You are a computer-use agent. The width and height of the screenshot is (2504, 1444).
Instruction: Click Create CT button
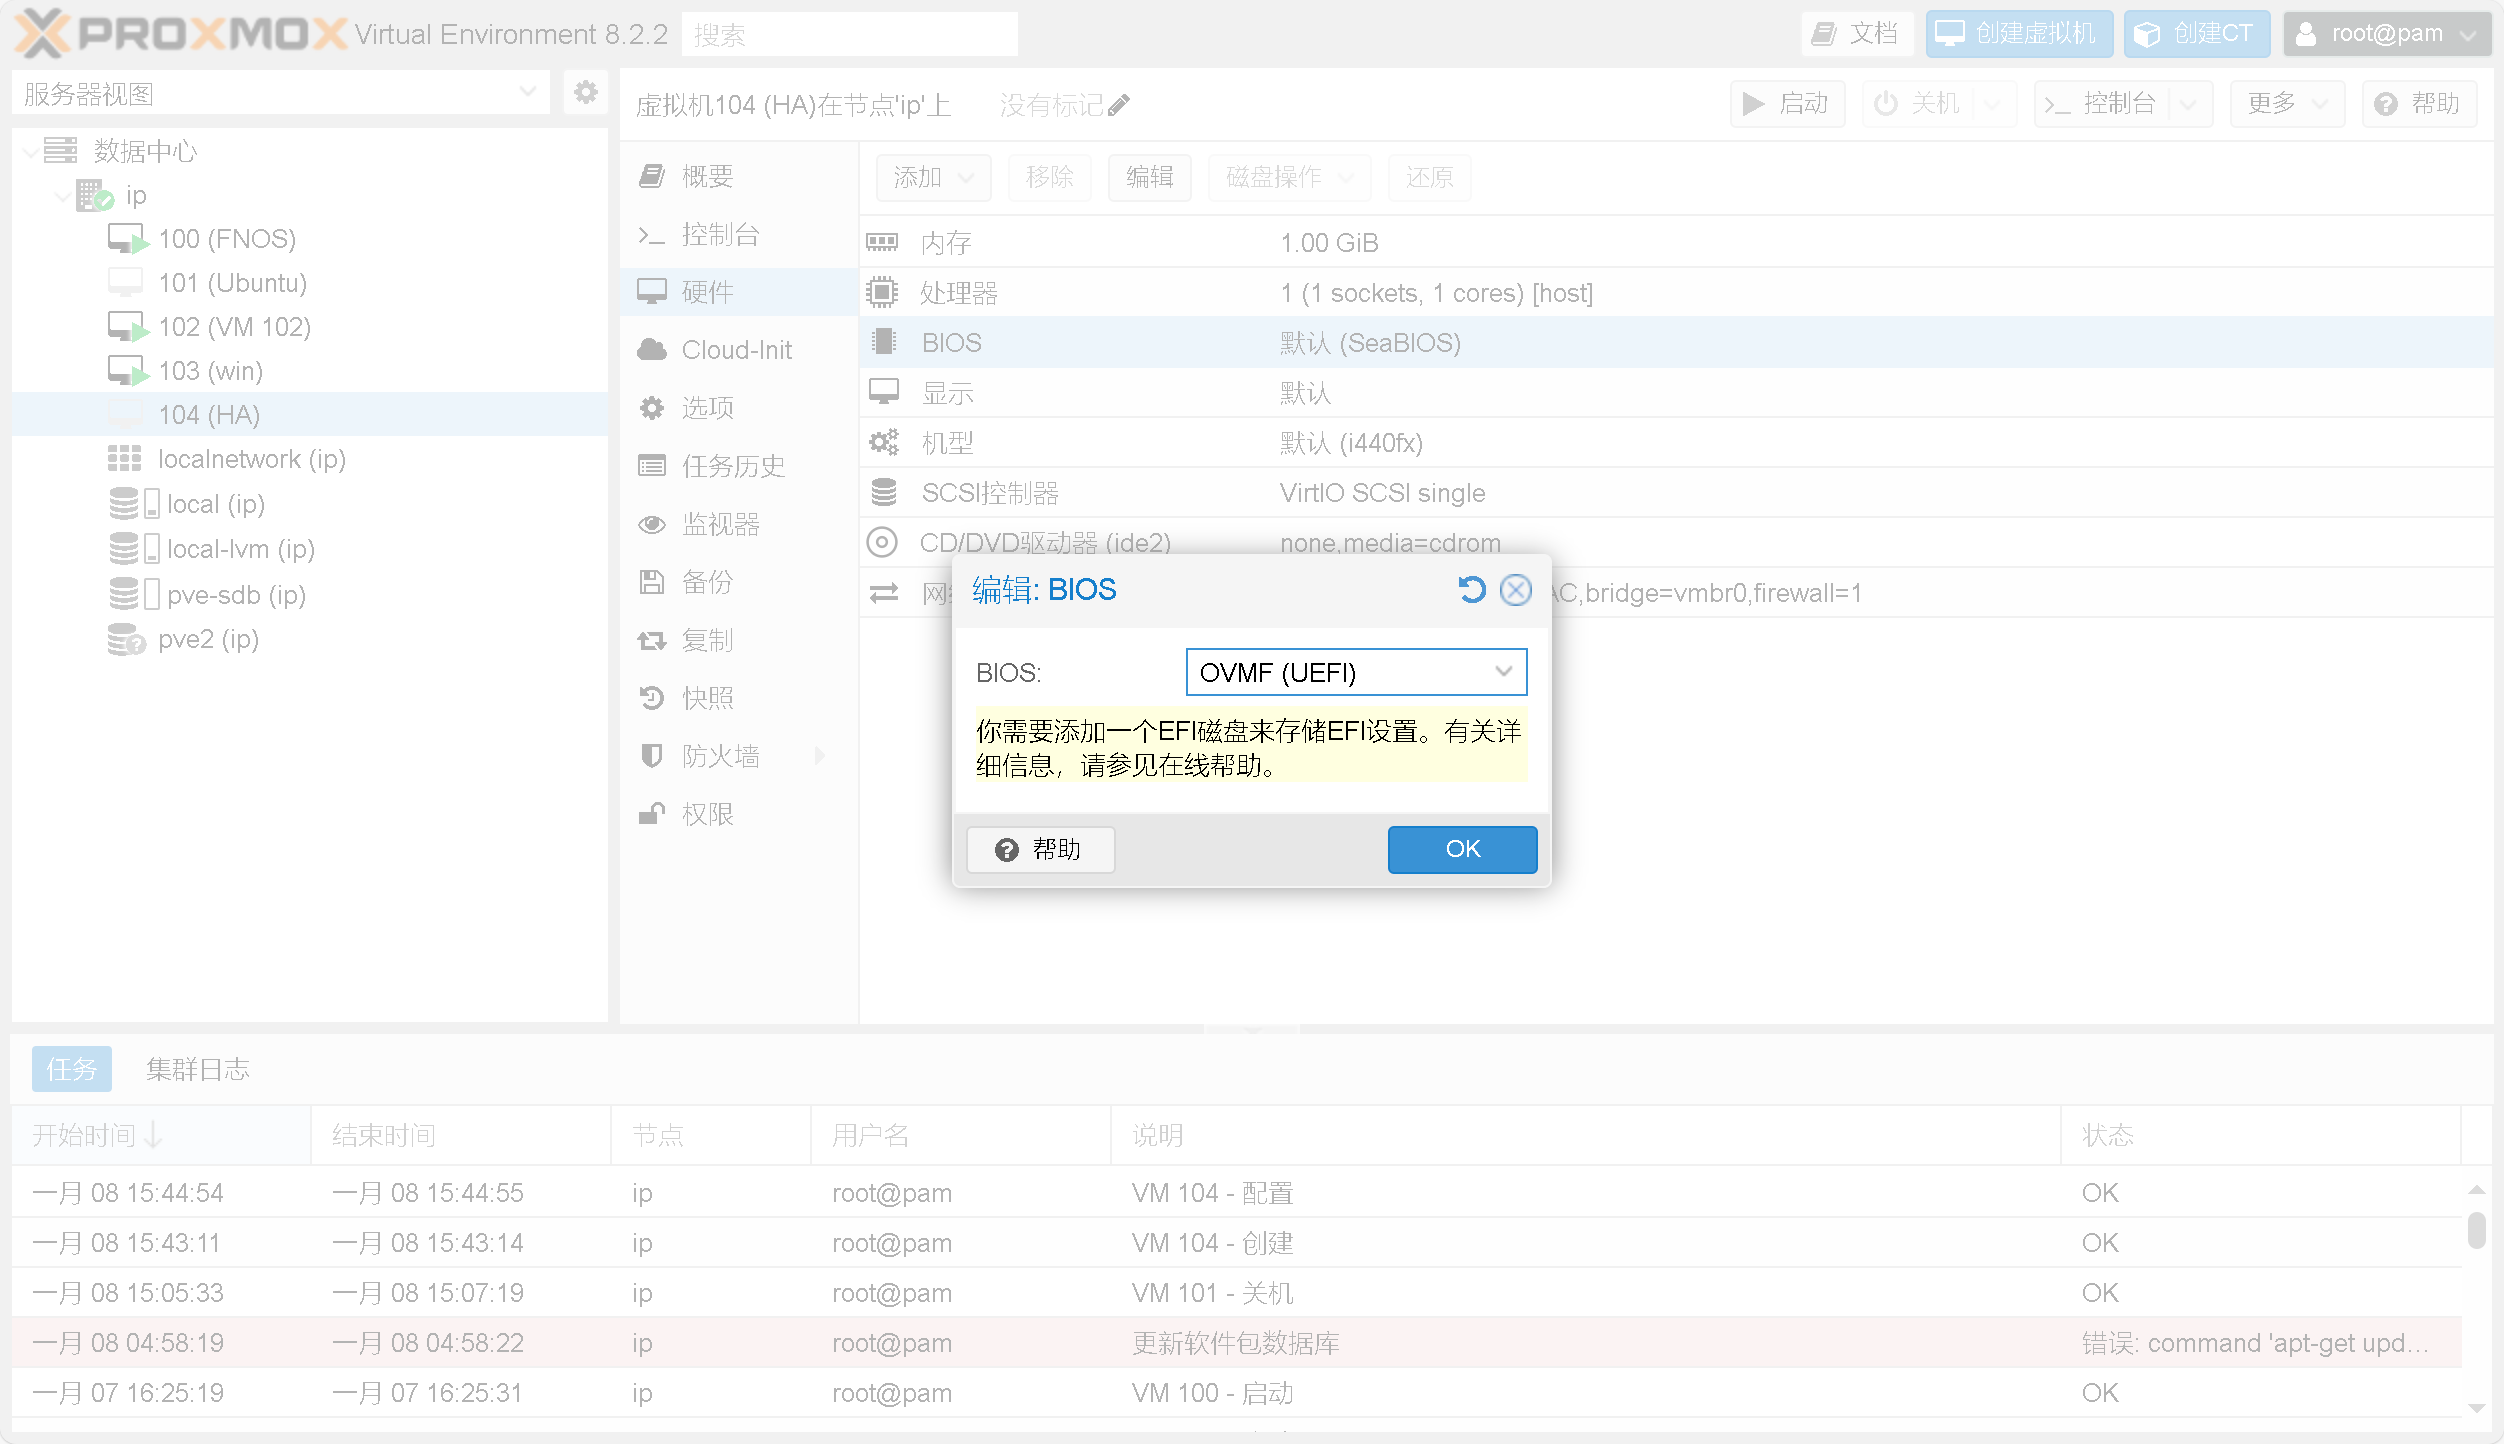[2196, 34]
